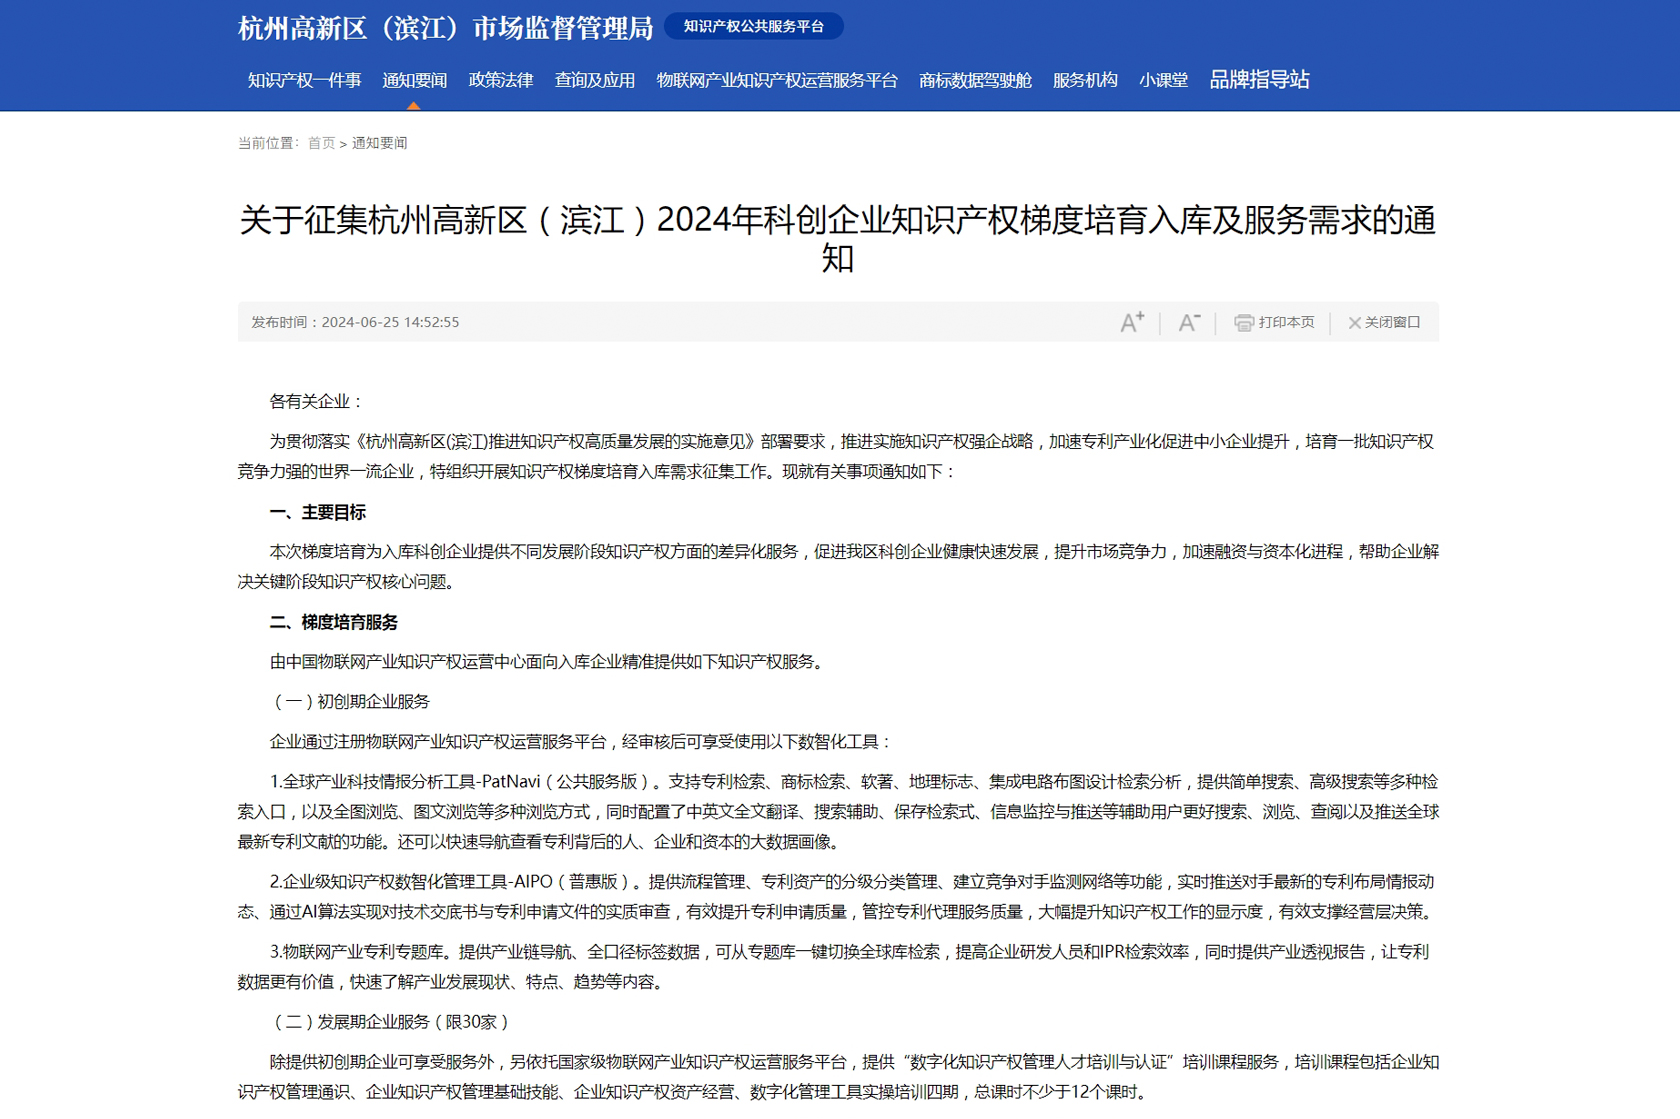This screenshot has height=1119, width=1680.
Task: Click the site title 杭州高新区市场监督管理局
Action: pyautogui.click(x=445, y=28)
